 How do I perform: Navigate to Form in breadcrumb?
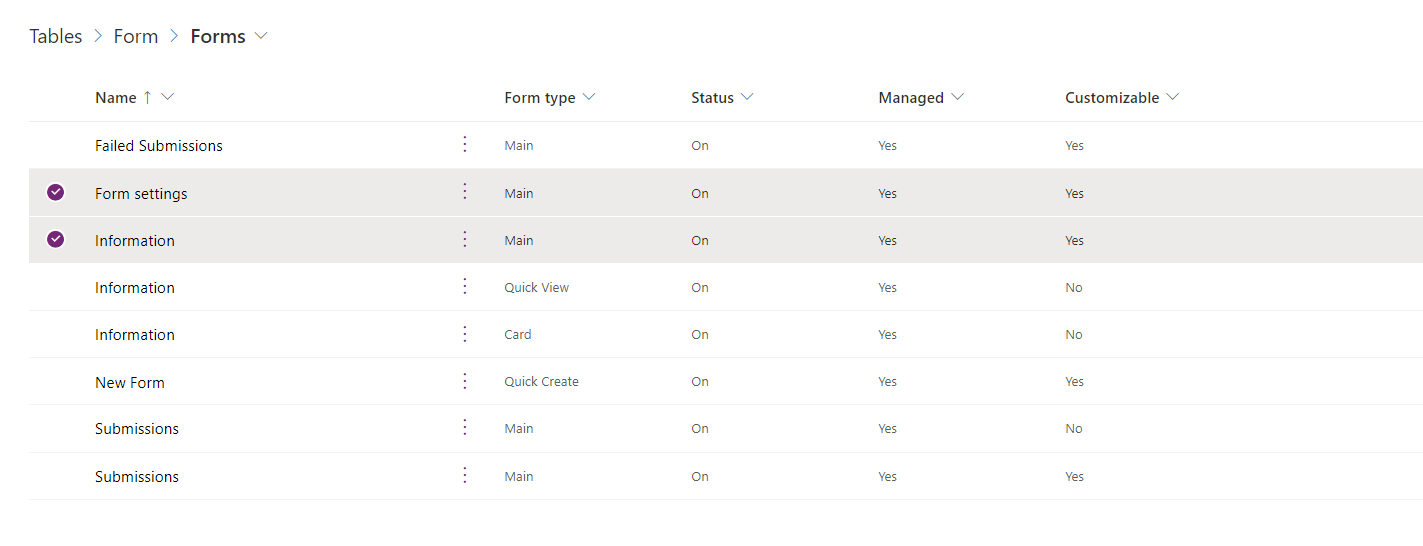point(136,36)
